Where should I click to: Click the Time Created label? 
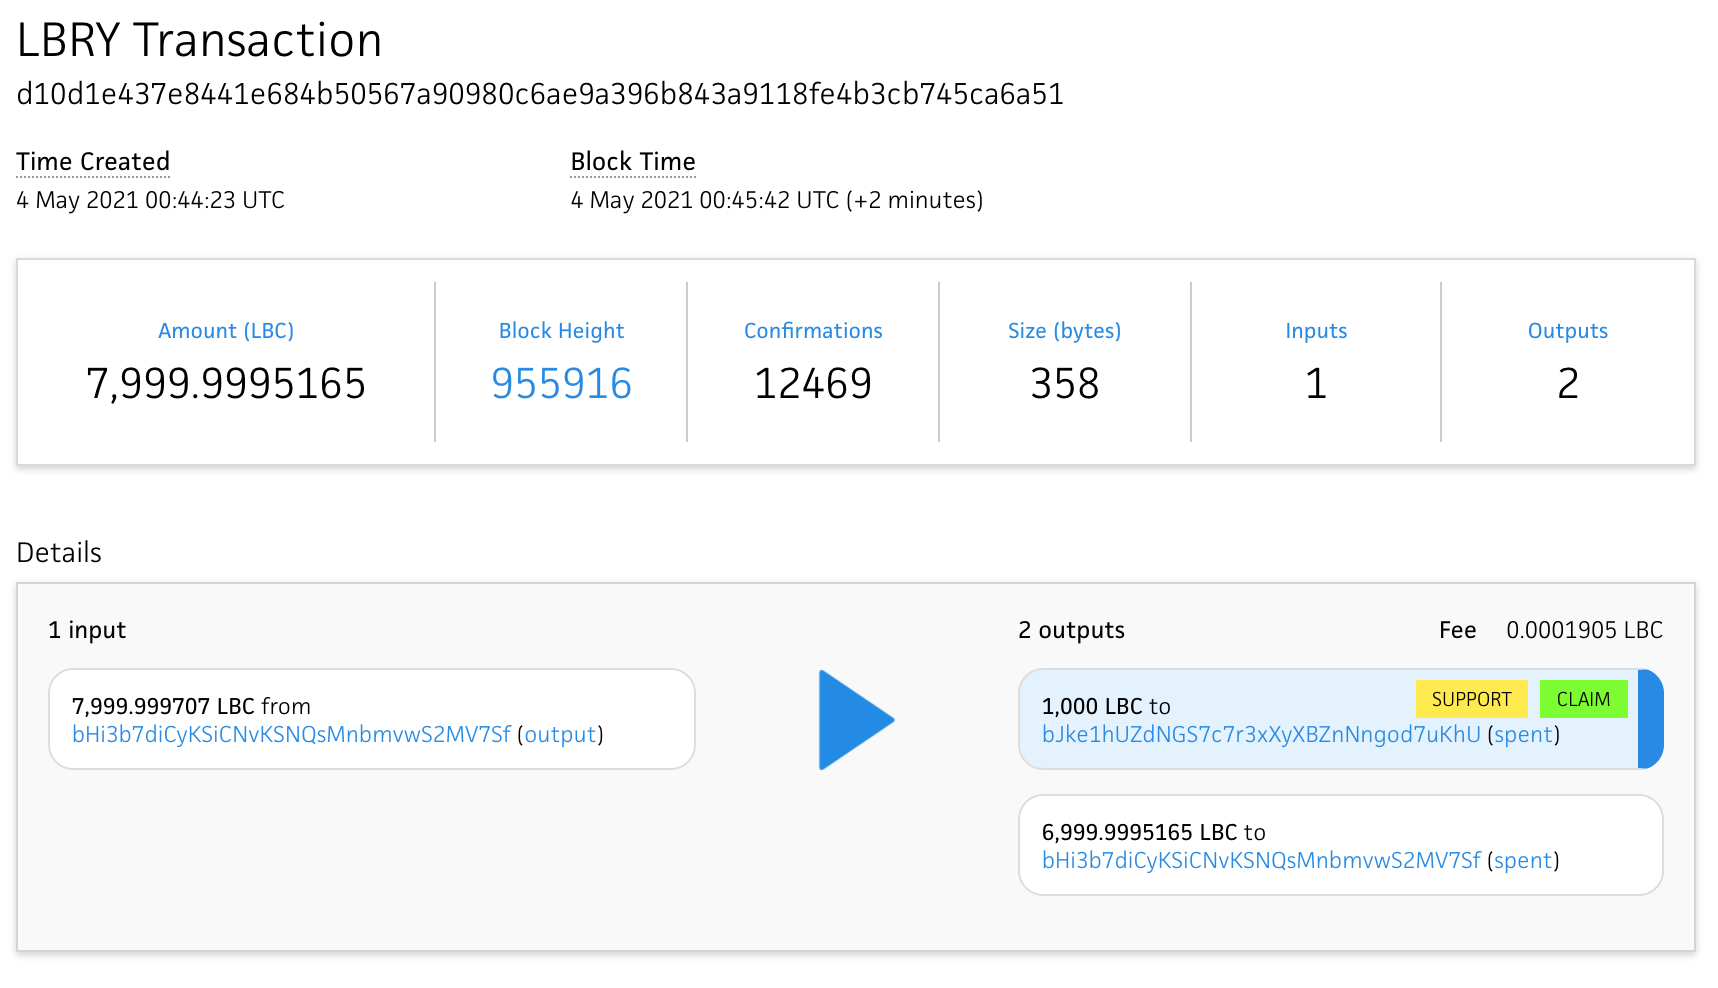(93, 162)
